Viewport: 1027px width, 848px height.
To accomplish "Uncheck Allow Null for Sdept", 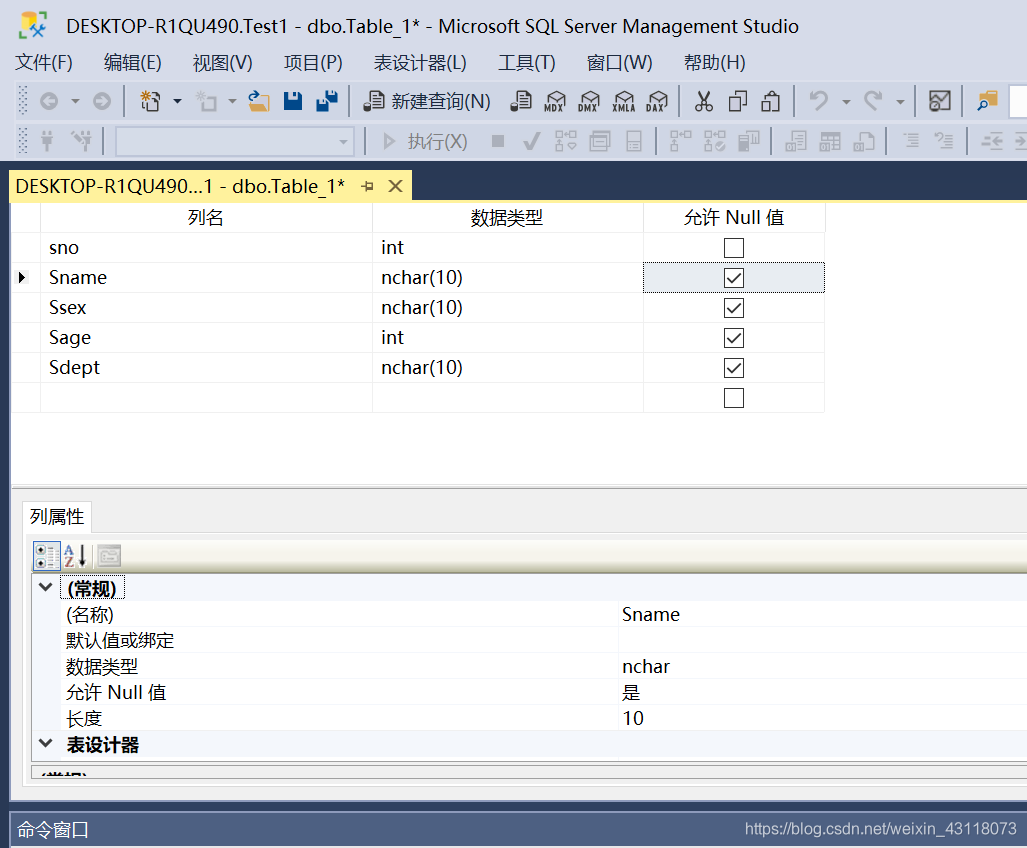I will [734, 368].
